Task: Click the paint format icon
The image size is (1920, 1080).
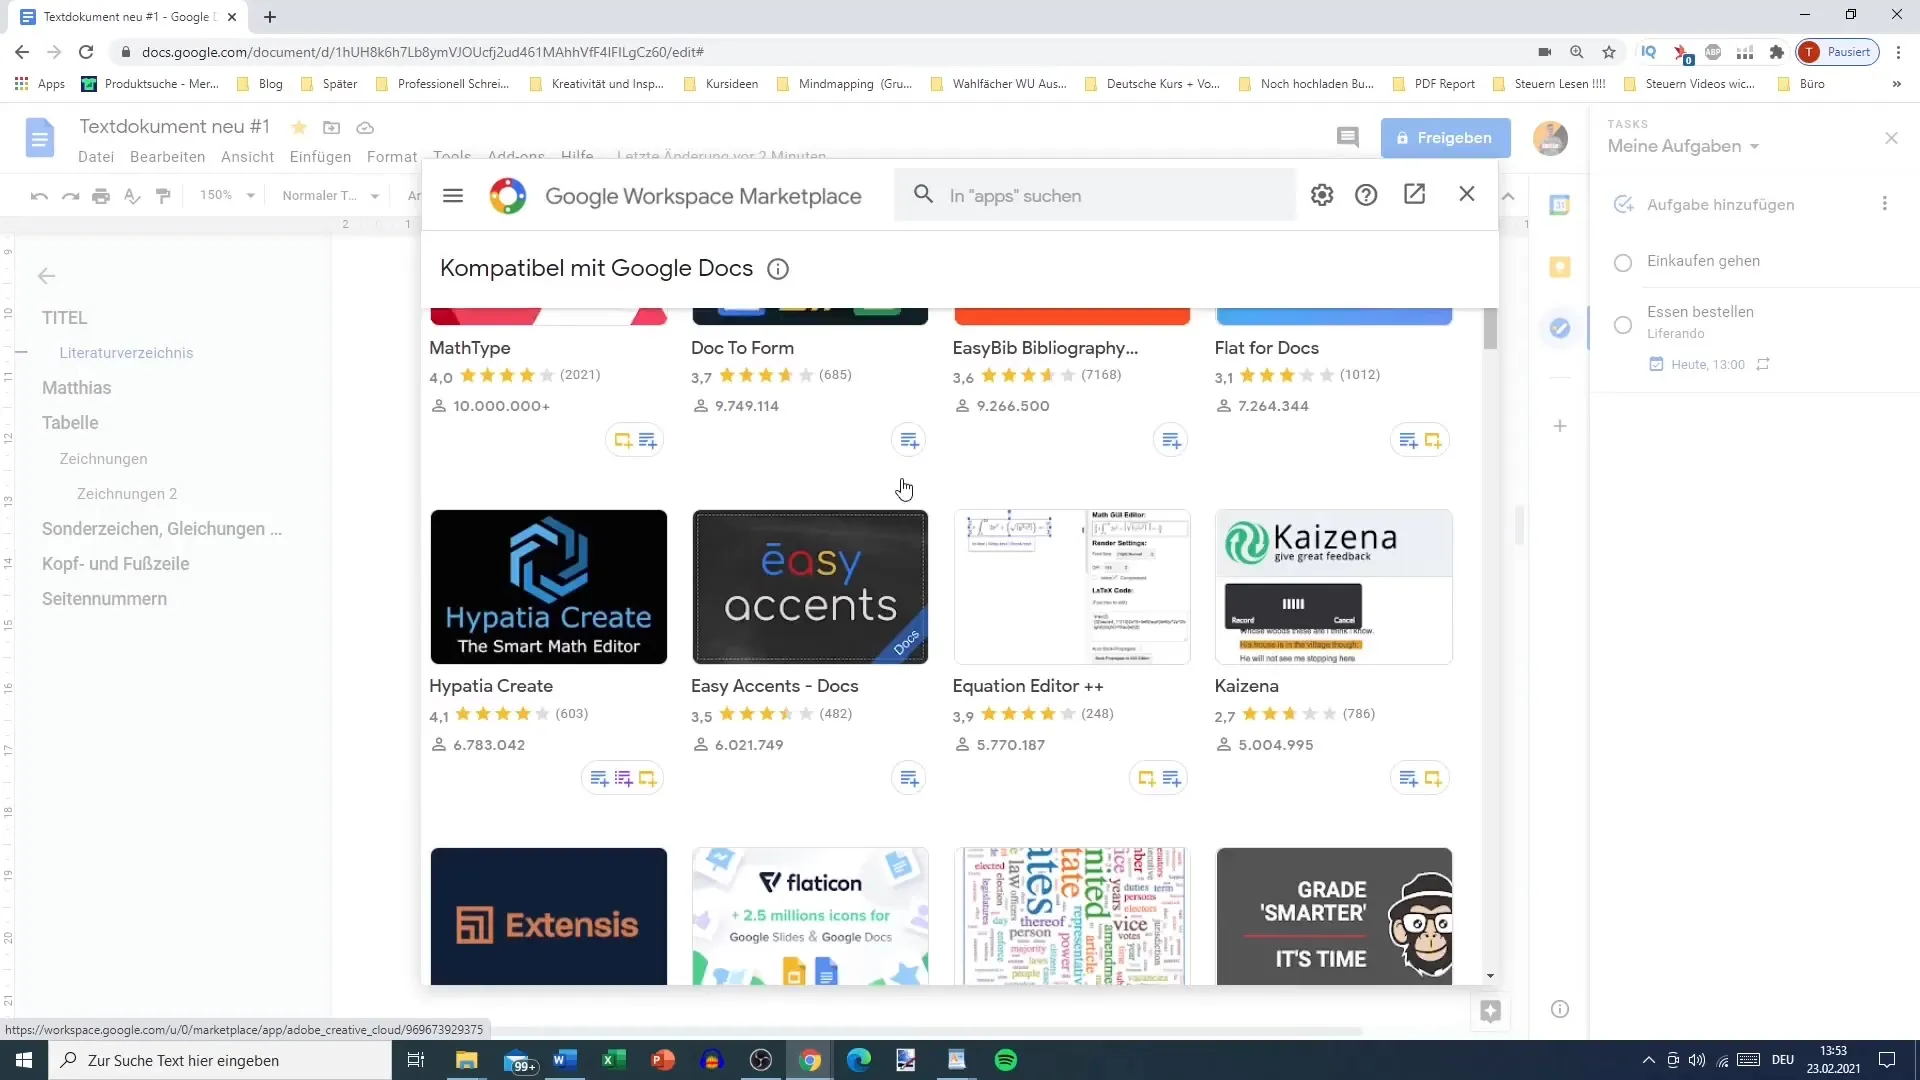Action: pyautogui.click(x=163, y=196)
